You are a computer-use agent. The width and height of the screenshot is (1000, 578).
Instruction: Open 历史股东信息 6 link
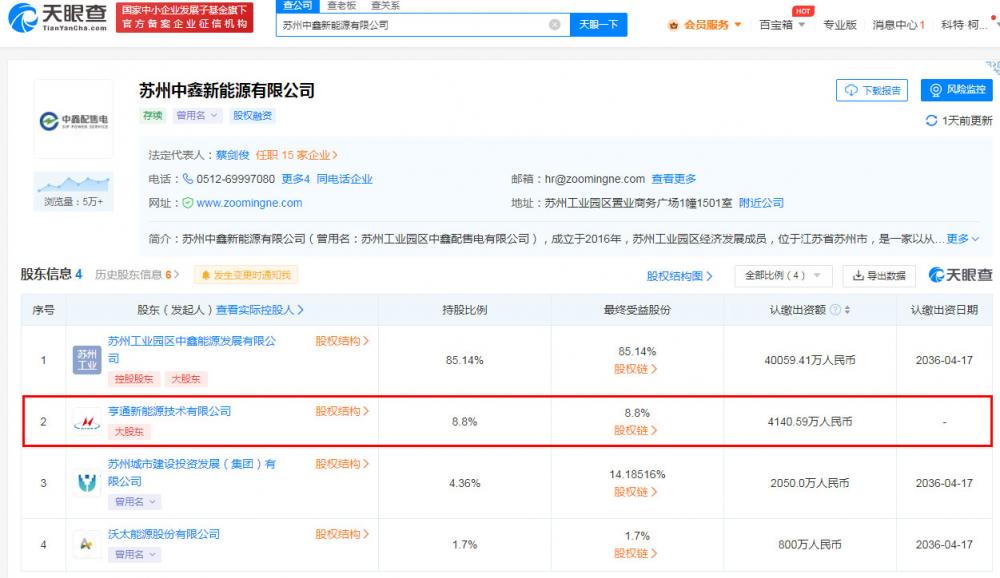pos(137,274)
